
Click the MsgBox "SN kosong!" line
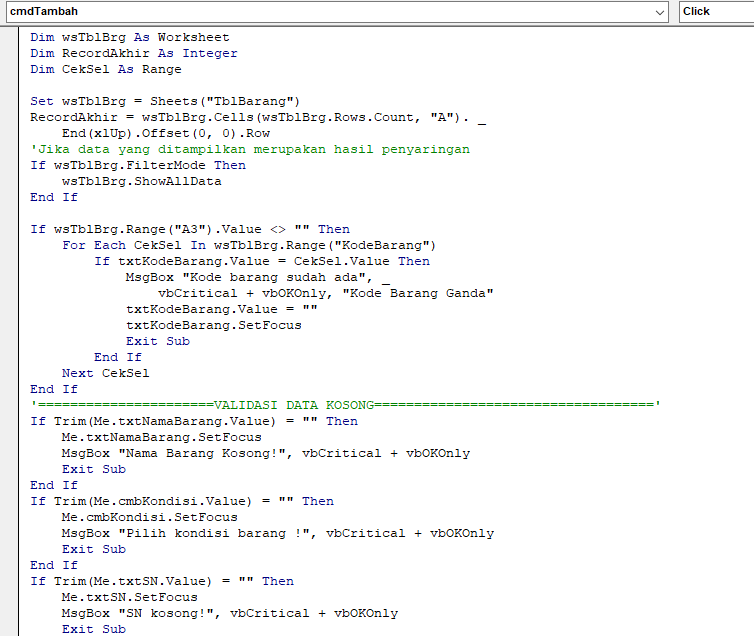point(229,613)
